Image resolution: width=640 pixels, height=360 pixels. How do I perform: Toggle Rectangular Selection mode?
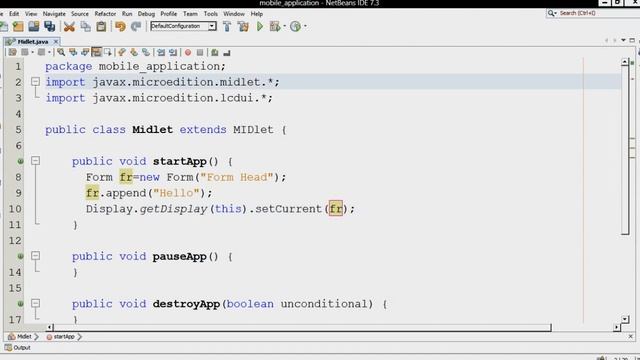tap(108, 52)
